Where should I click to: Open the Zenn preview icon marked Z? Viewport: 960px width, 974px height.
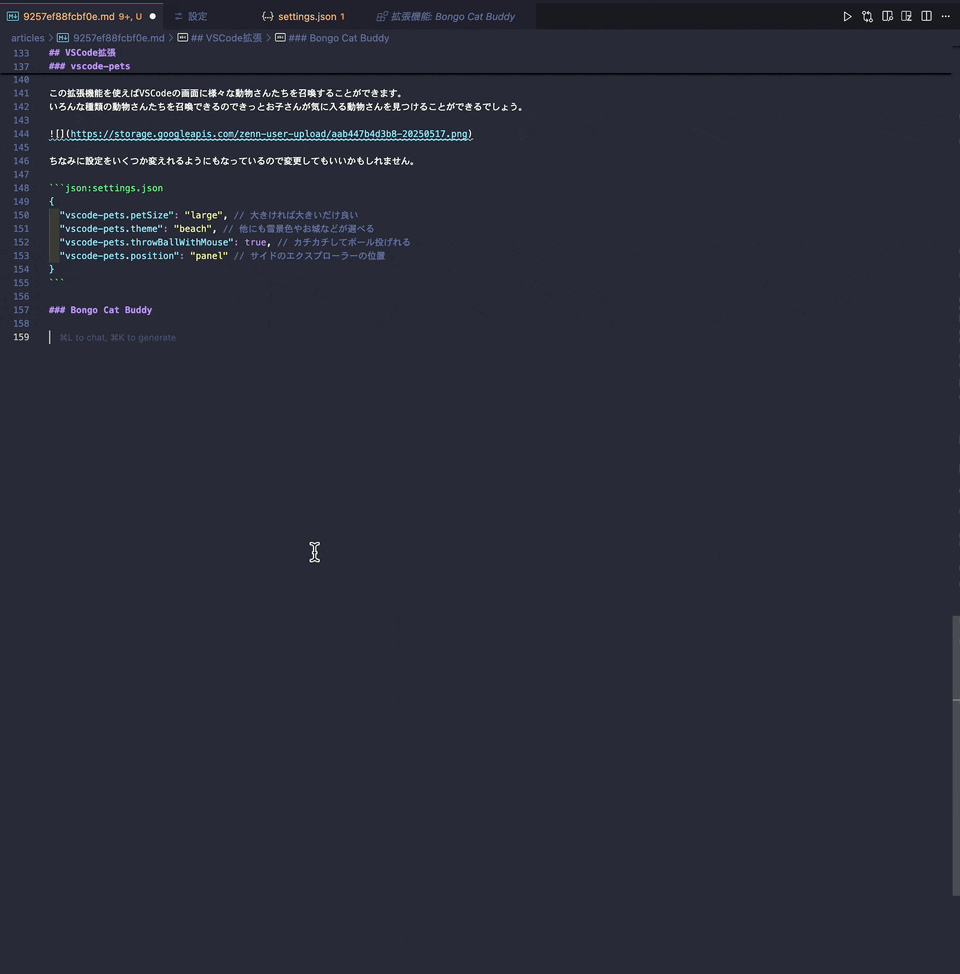point(907,17)
